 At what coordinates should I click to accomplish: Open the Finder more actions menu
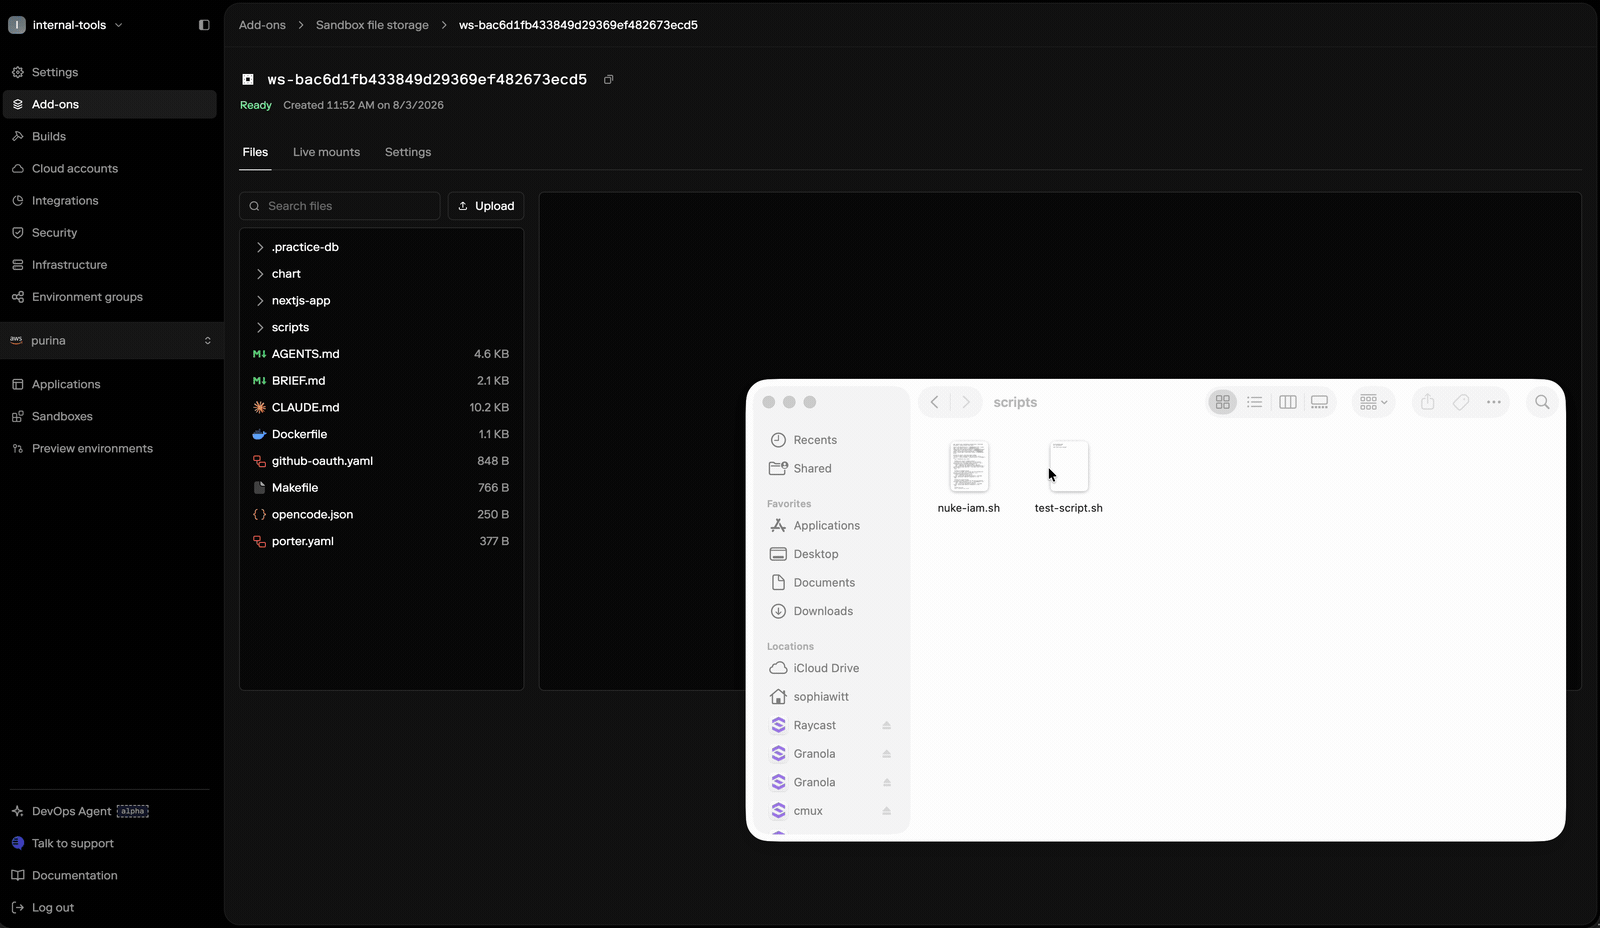pos(1494,402)
